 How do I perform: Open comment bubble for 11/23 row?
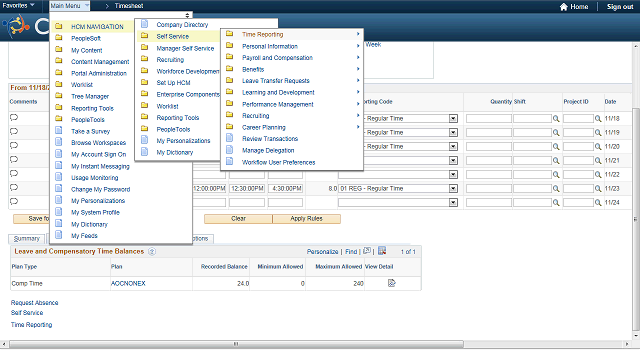click(14, 187)
